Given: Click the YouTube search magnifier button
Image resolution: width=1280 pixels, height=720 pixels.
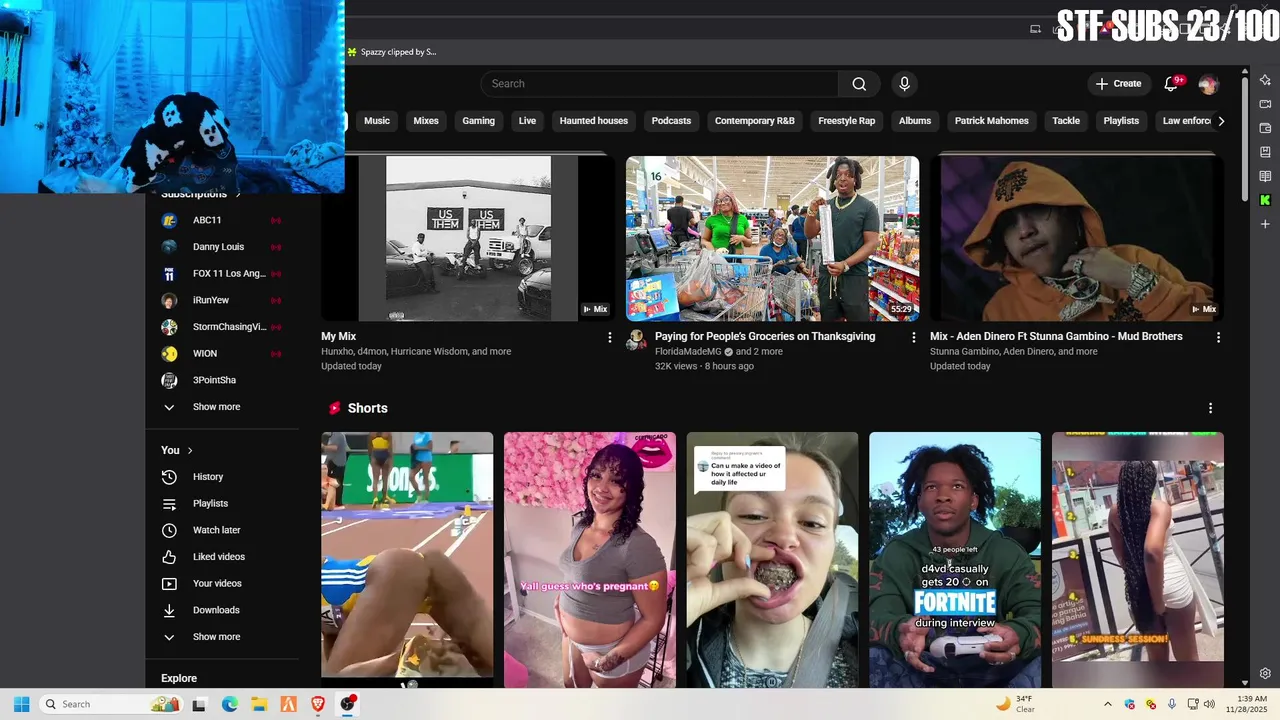Looking at the screenshot, I should point(859,84).
